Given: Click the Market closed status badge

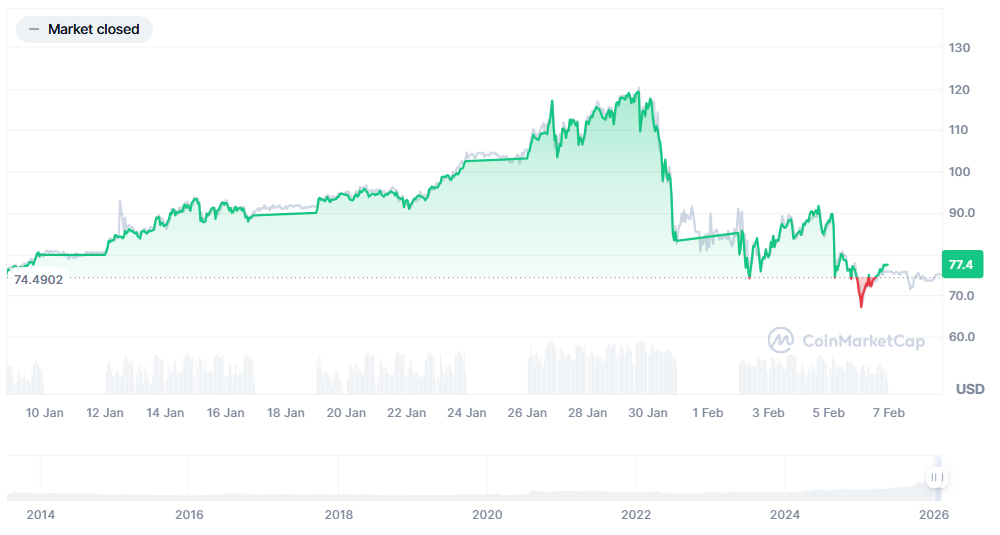Looking at the screenshot, I should (84, 30).
